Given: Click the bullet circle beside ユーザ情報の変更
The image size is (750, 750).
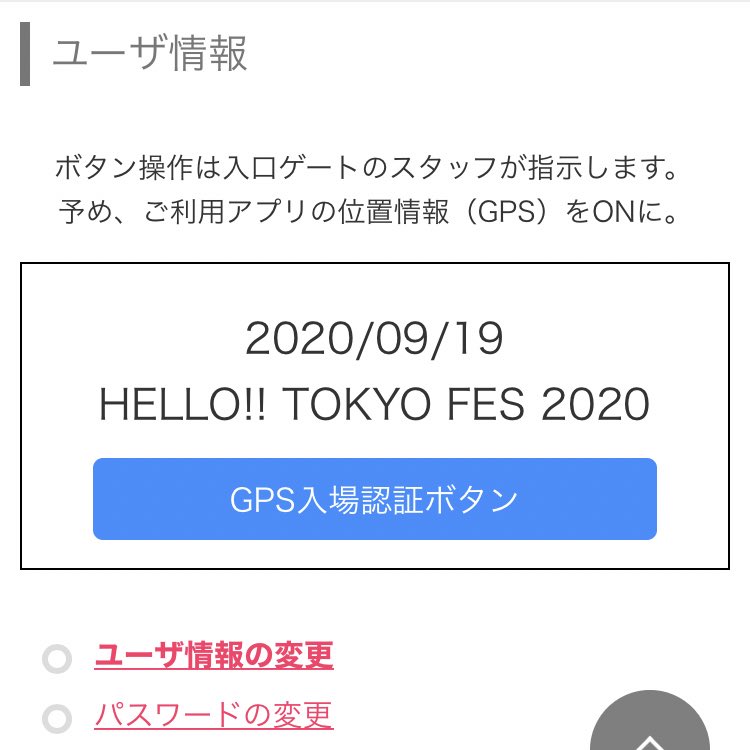Looking at the screenshot, I should (58, 659).
